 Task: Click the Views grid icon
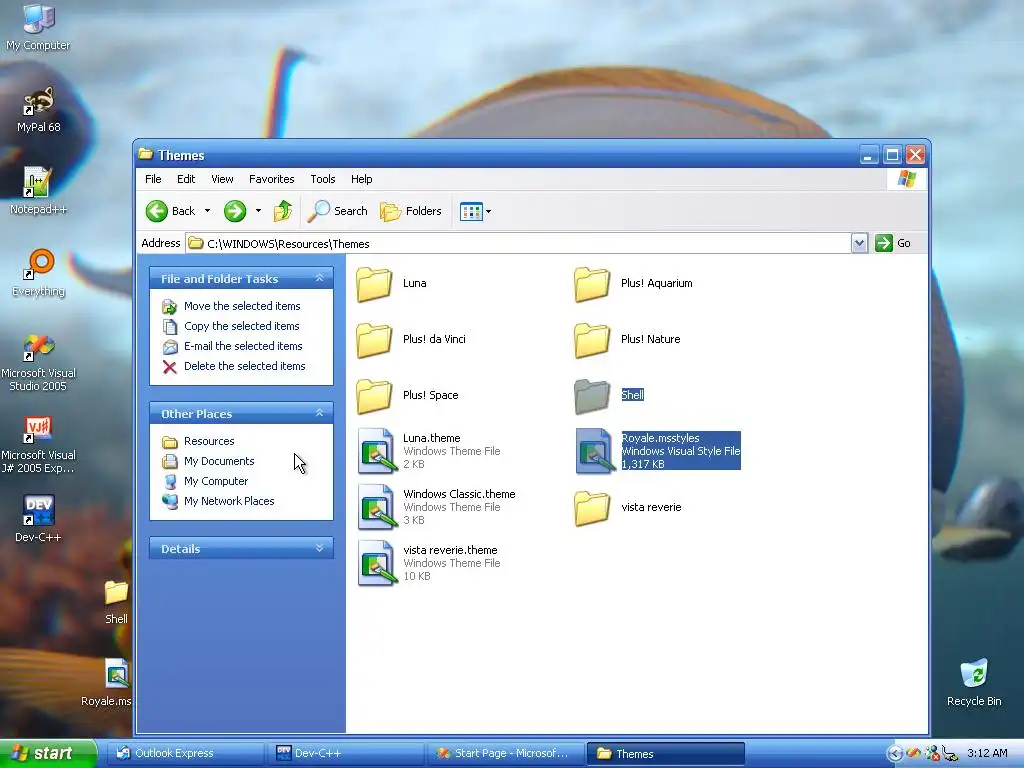pyautogui.click(x=471, y=212)
